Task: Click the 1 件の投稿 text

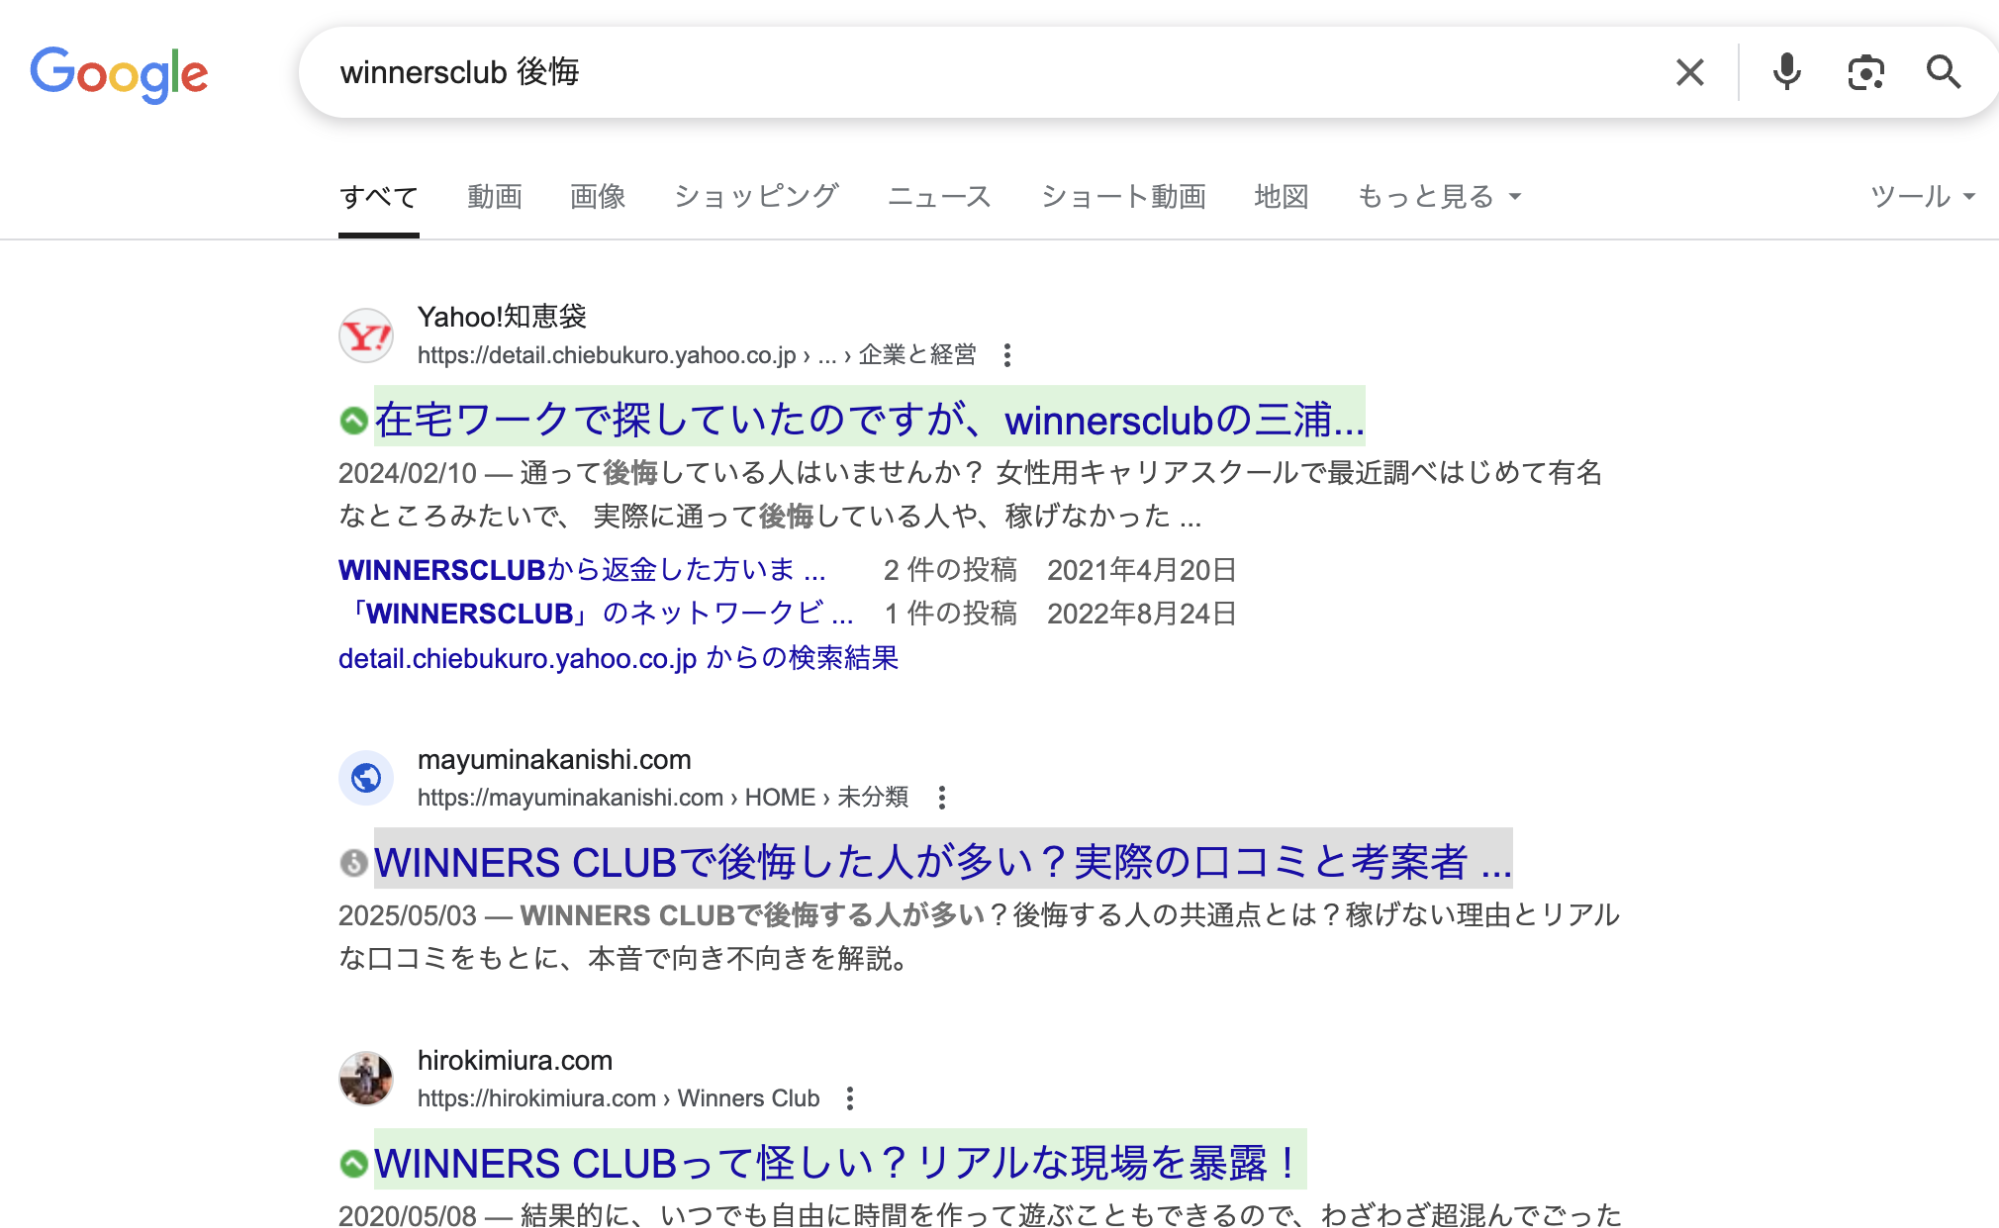Action: [x=950, y=613]
